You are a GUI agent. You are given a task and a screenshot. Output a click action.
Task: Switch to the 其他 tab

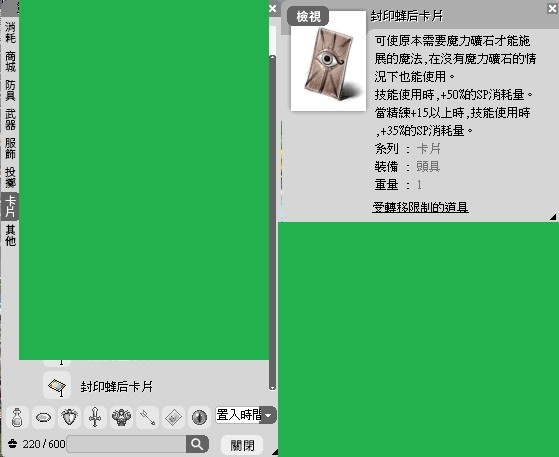point(10,235)
